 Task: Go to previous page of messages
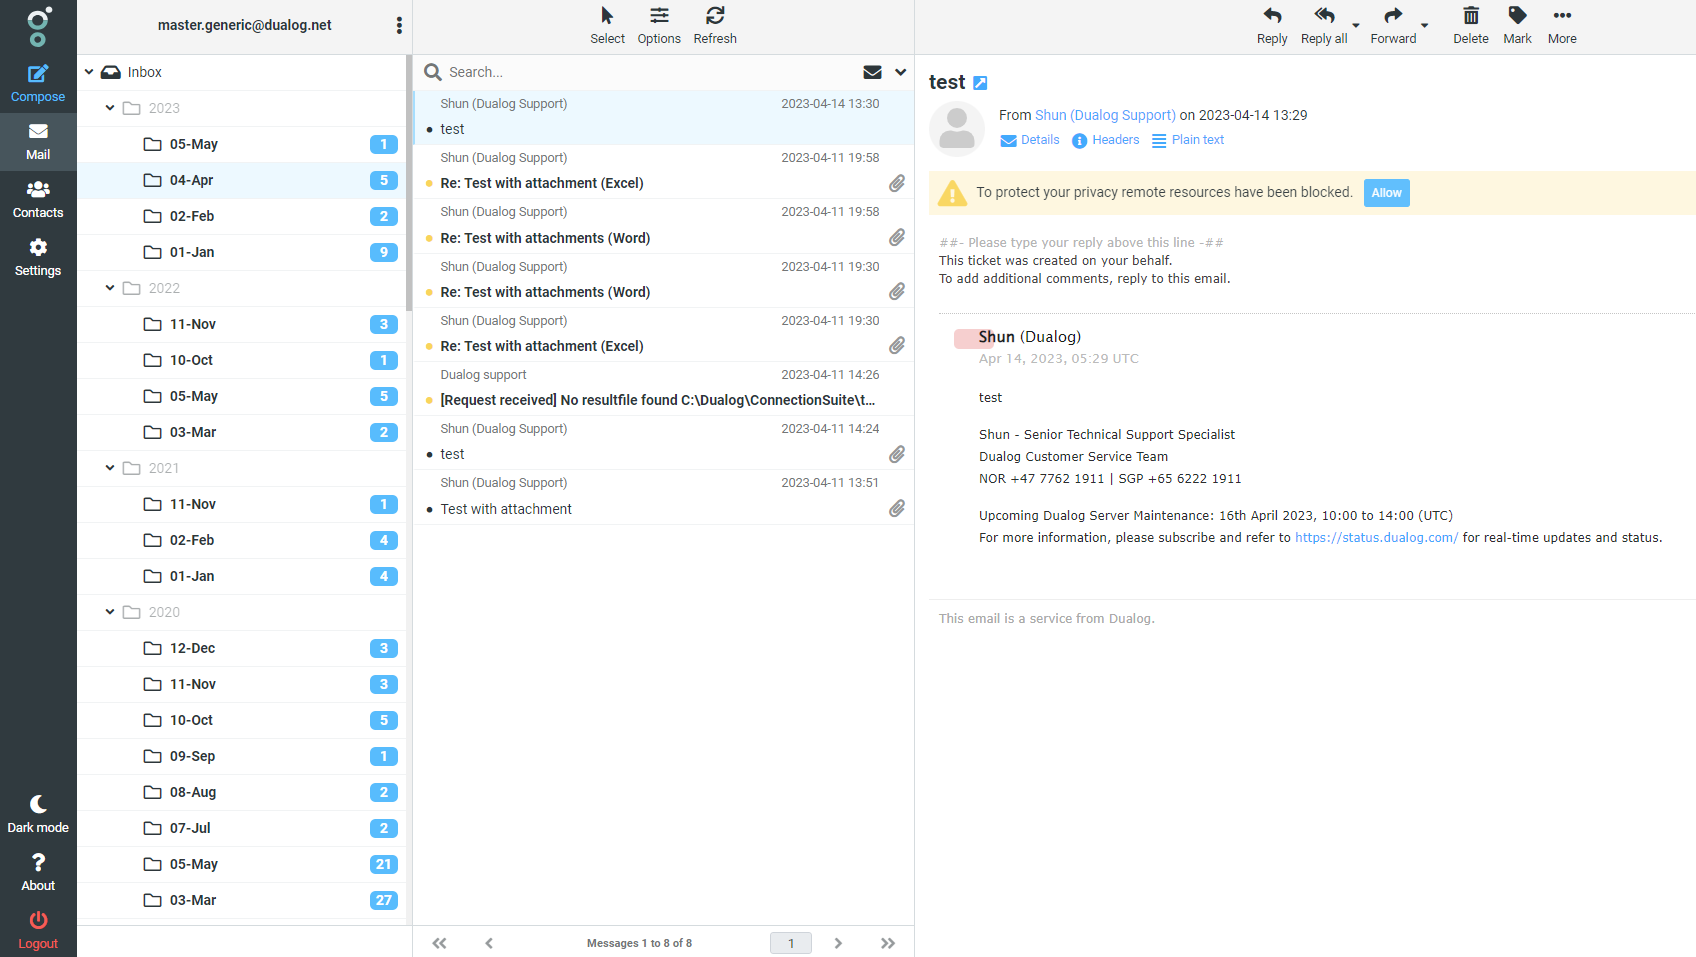(x=489, y=943)
